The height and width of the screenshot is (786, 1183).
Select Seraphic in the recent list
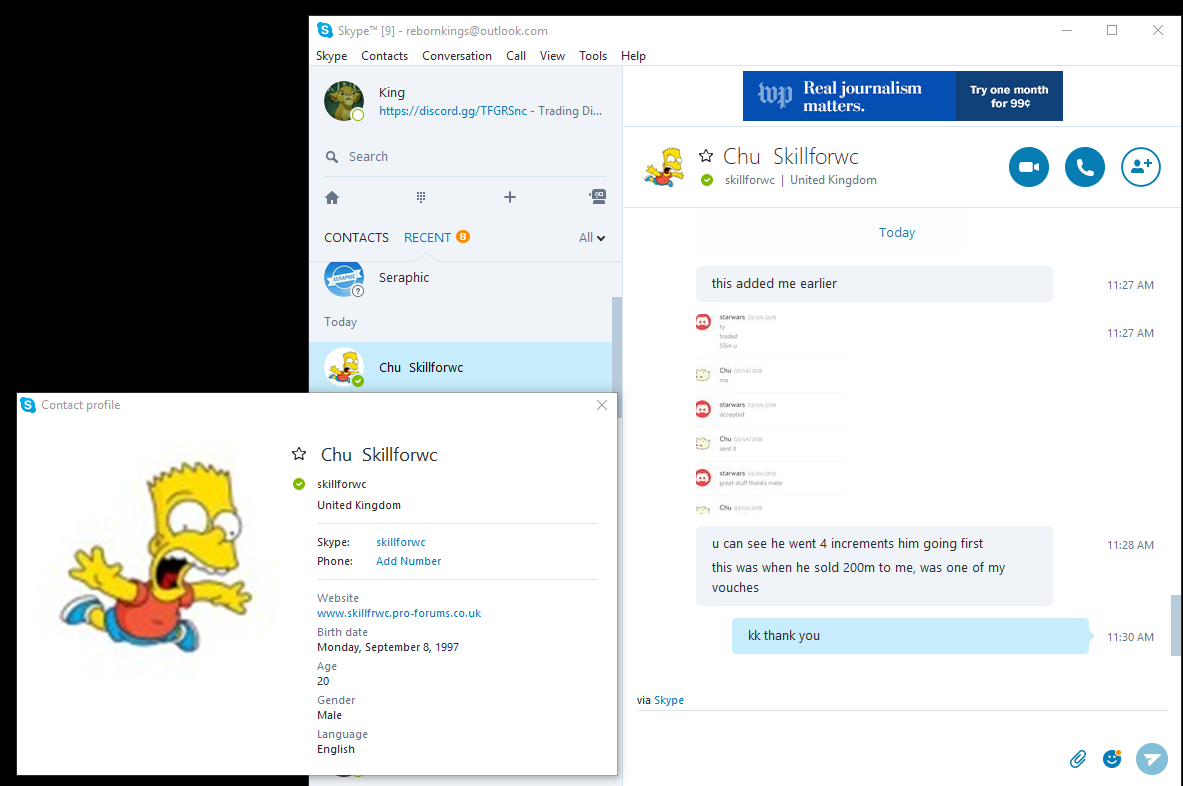tap(460, 278)
